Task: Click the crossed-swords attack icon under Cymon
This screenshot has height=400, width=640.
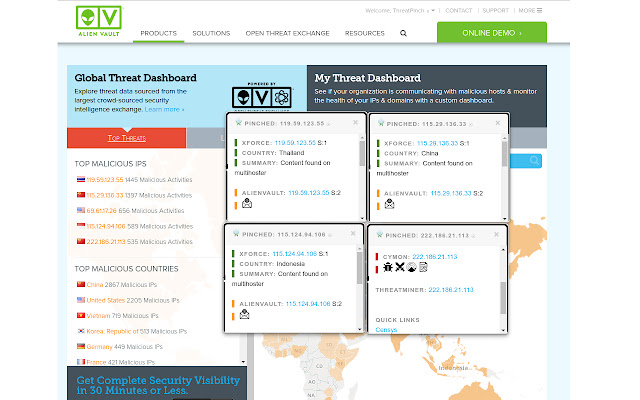Action: (400, 267)
